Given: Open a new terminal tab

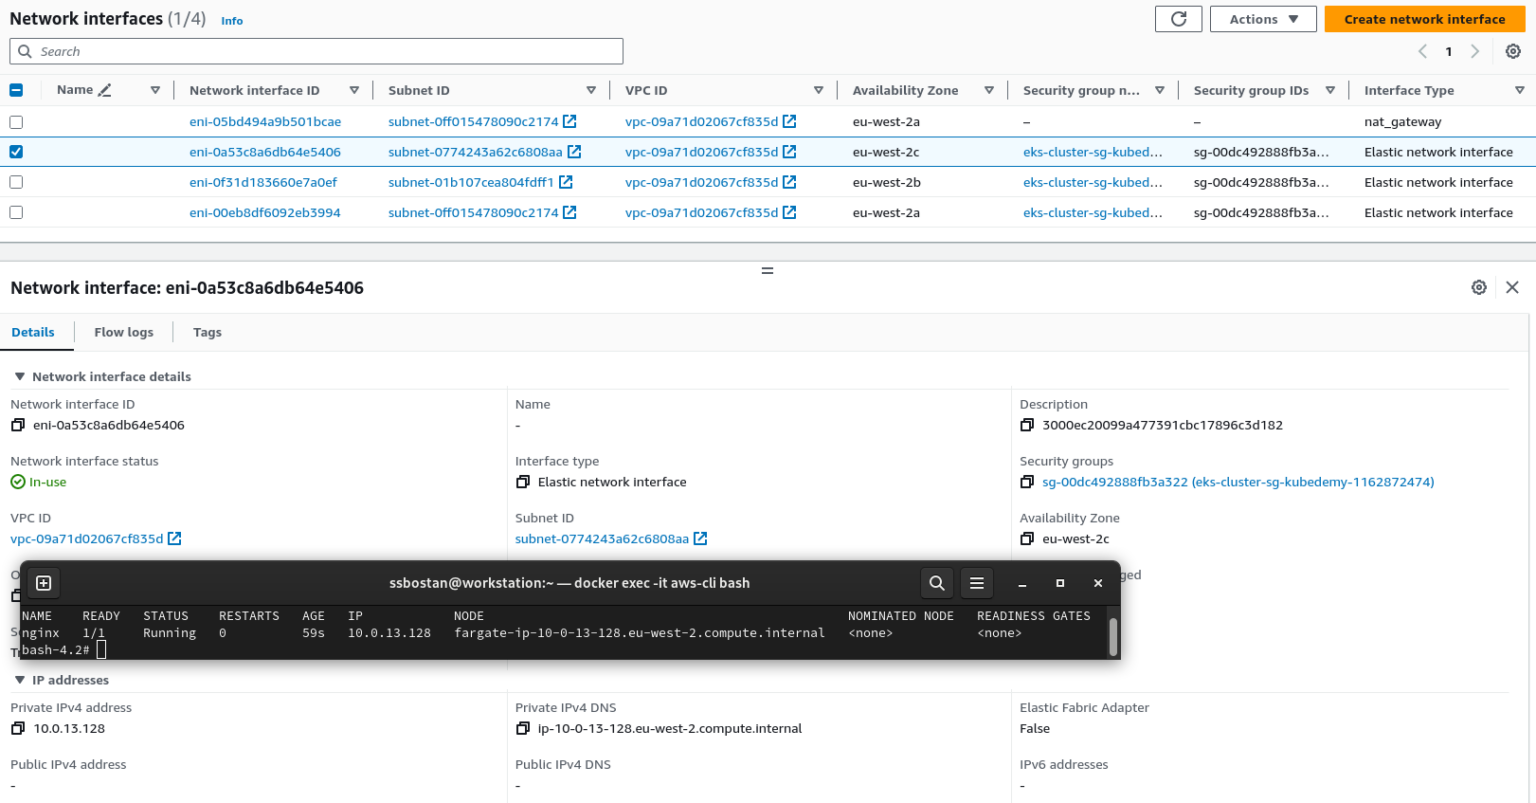Looking at the screenshot, I should click(x=42, y=582).
